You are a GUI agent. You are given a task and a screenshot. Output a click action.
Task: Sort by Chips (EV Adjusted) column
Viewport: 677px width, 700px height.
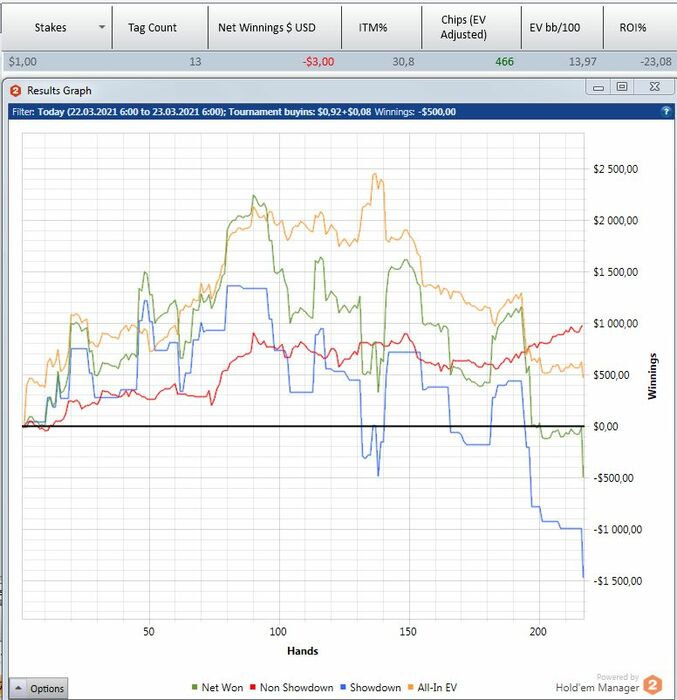(463, 27)
